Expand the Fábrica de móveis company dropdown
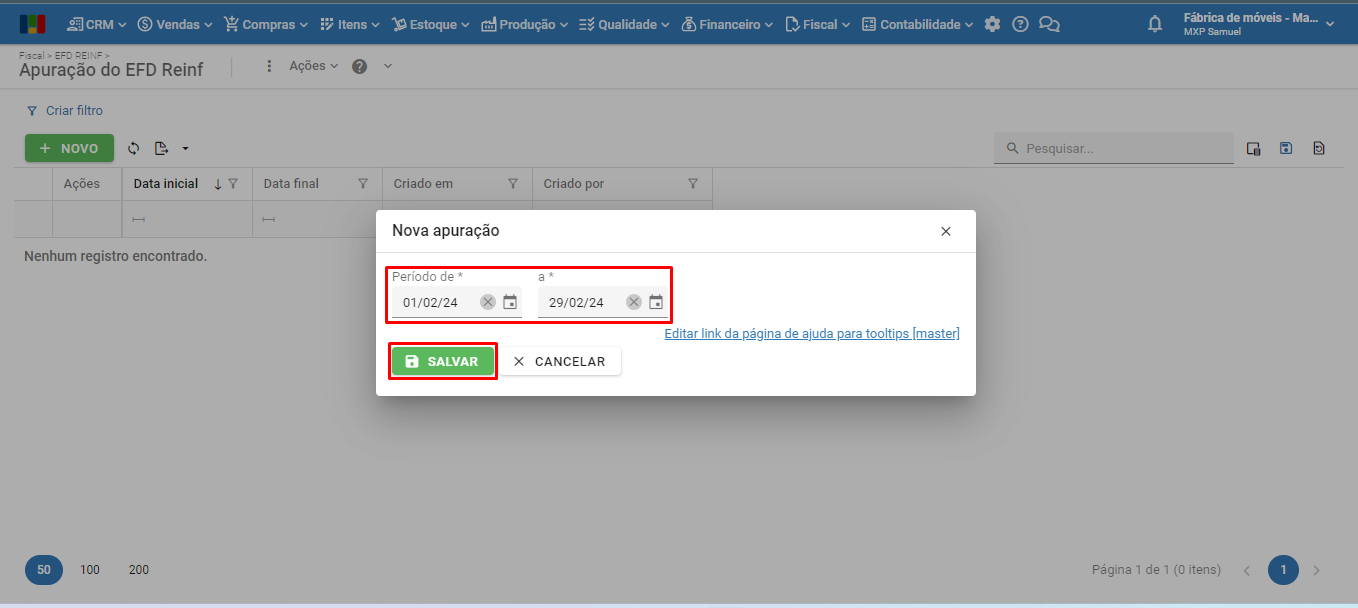The image size is (1358, 608). point(1259,24)
